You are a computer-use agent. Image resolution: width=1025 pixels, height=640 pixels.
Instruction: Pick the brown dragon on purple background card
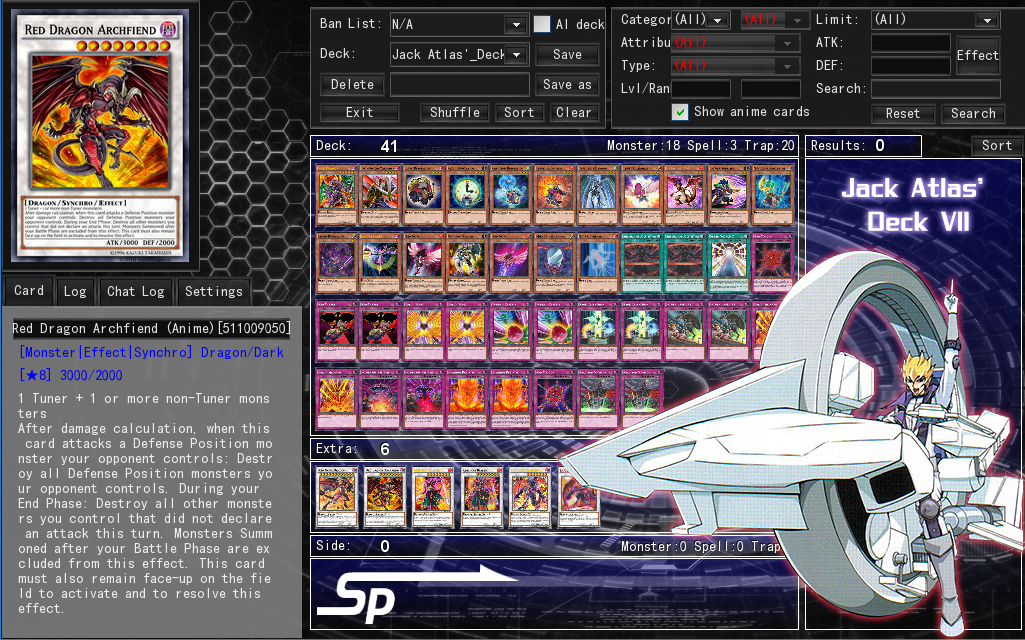point(684,195)
